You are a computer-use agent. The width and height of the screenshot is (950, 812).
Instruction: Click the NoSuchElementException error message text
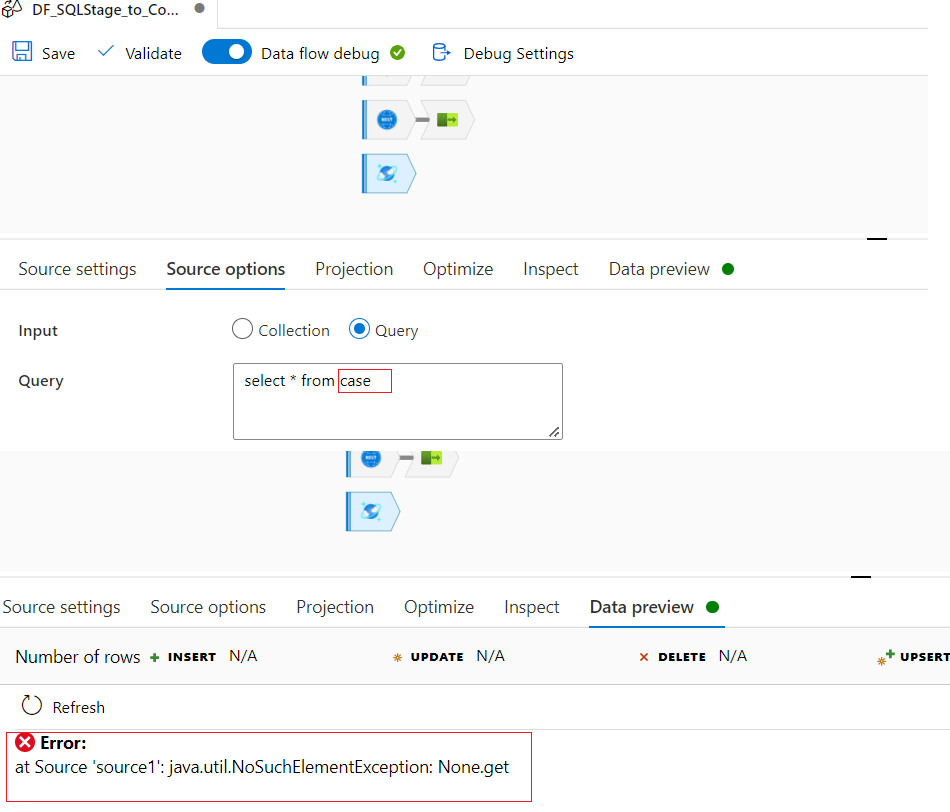pos(262,768)
